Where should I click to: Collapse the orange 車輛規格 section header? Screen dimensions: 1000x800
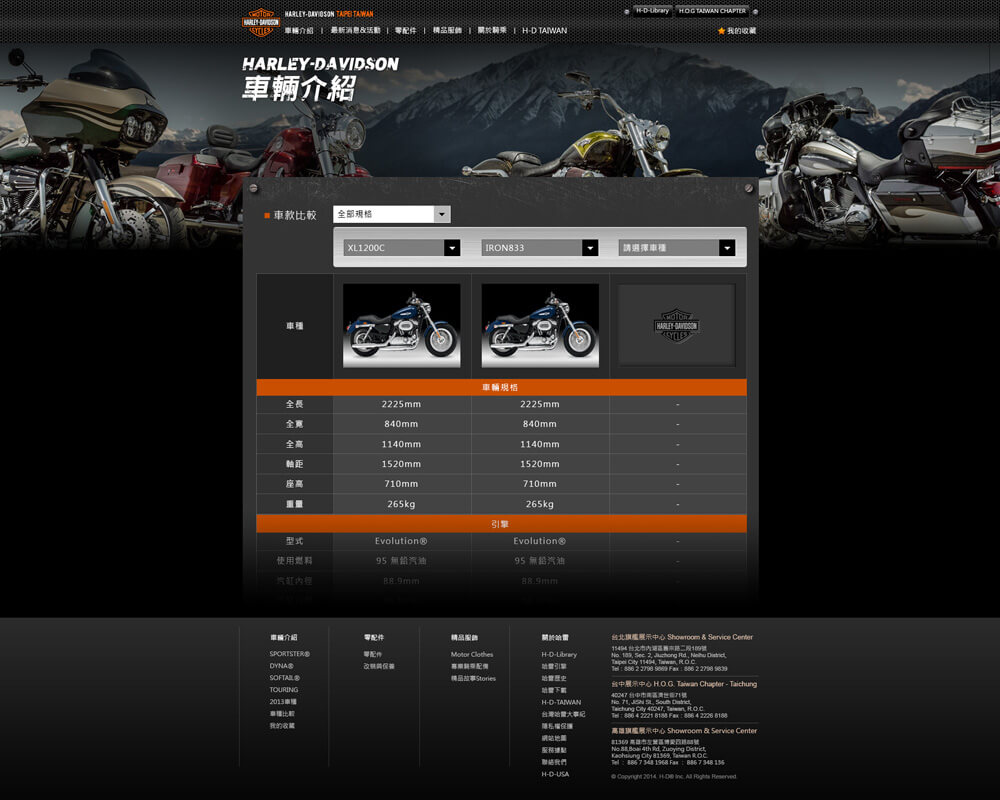(501, 387)
